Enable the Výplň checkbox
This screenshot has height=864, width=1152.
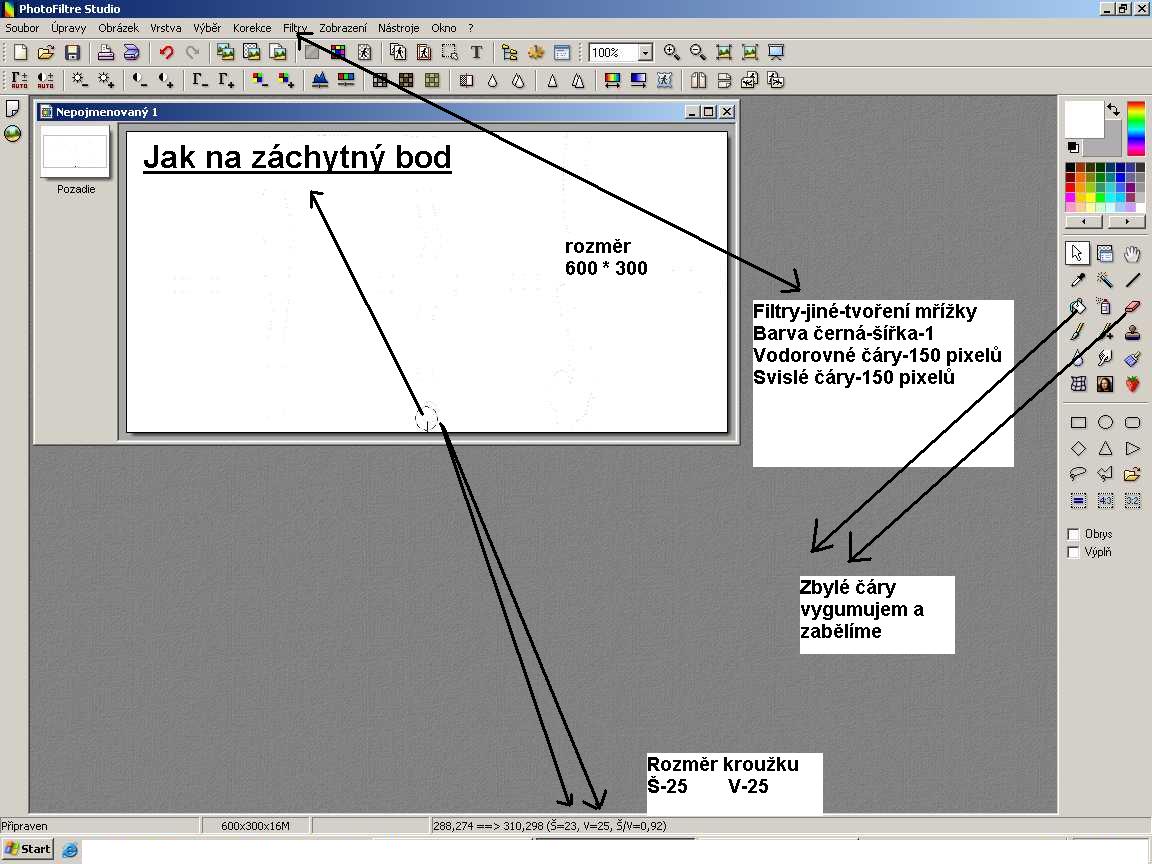pyautogui.click(x=1074, y=552)
